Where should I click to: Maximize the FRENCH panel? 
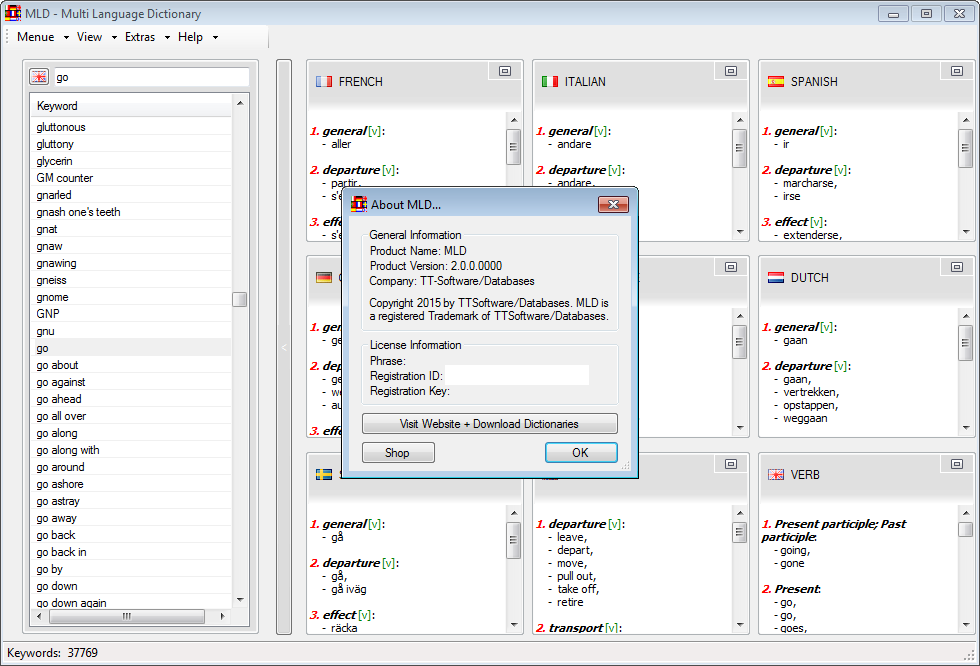[505, 71]
